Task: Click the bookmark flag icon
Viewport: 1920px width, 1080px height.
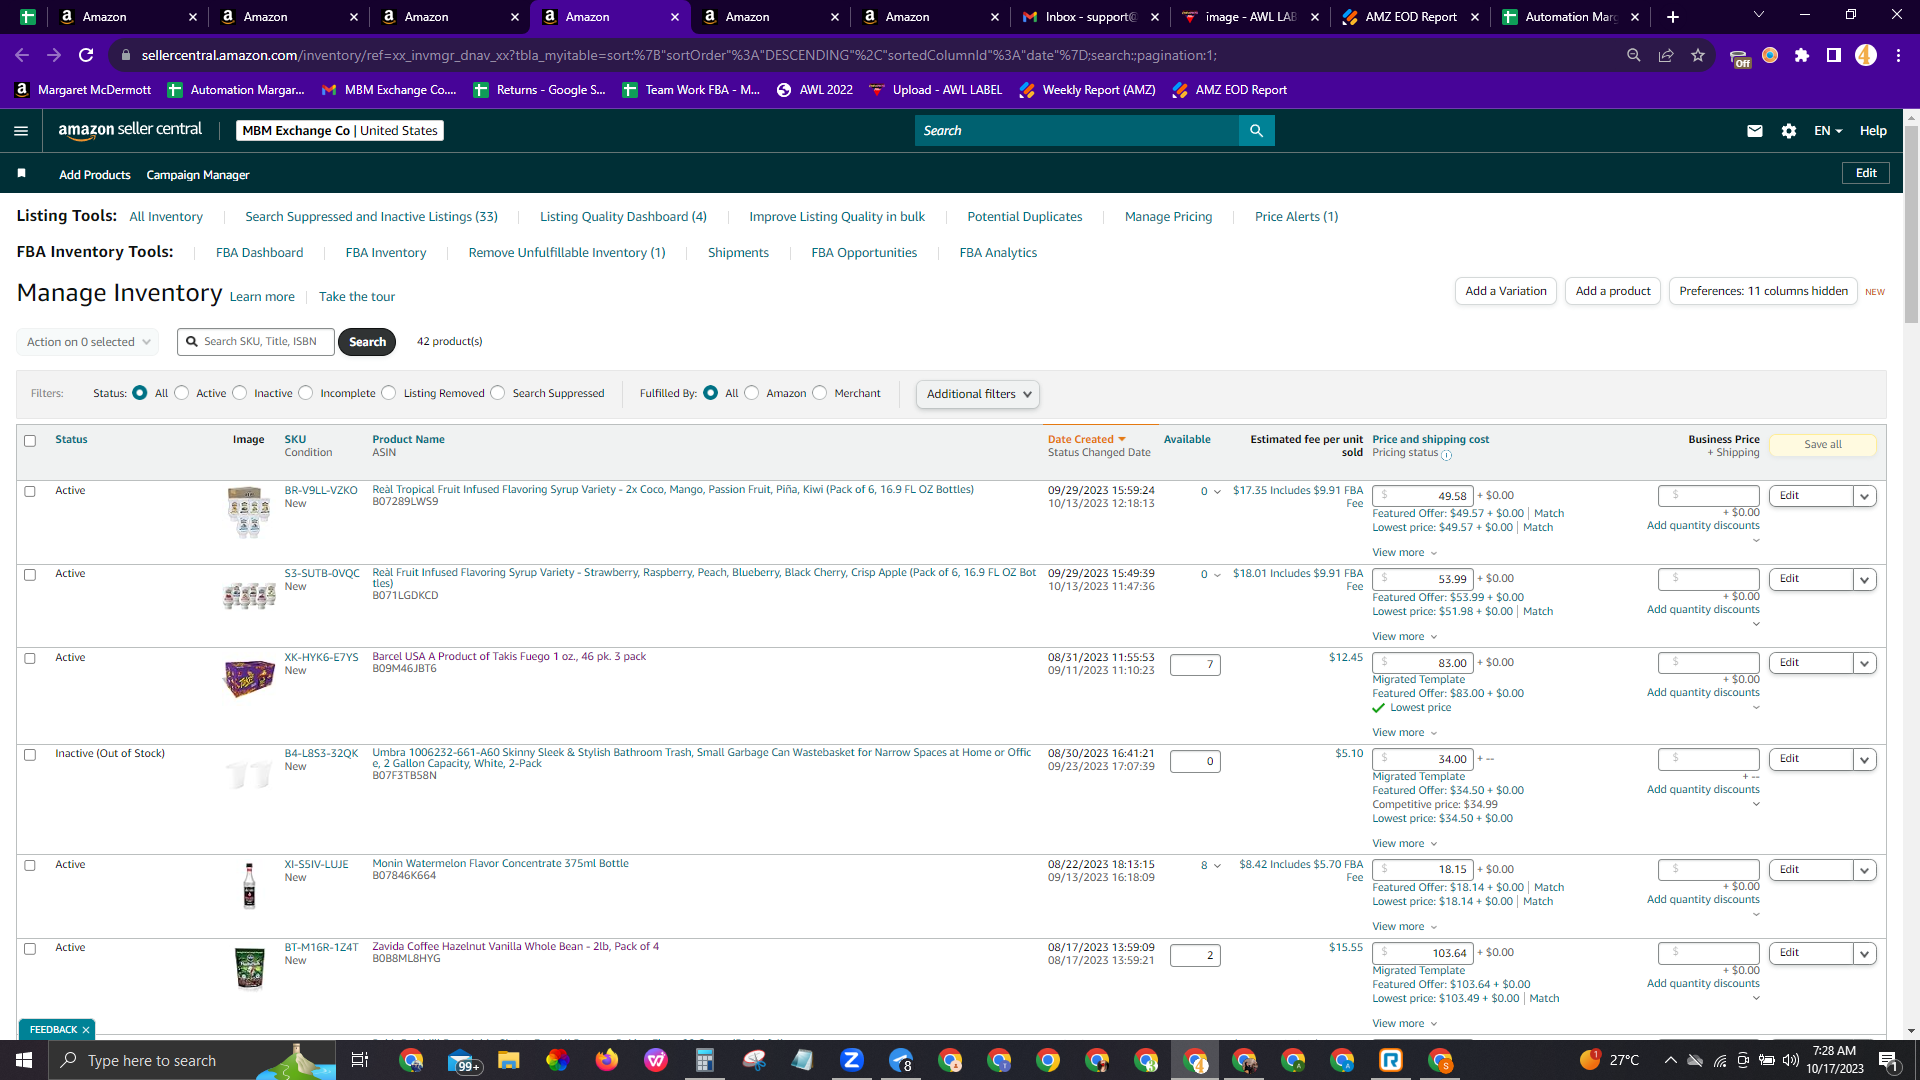Action: click(21, 174)
